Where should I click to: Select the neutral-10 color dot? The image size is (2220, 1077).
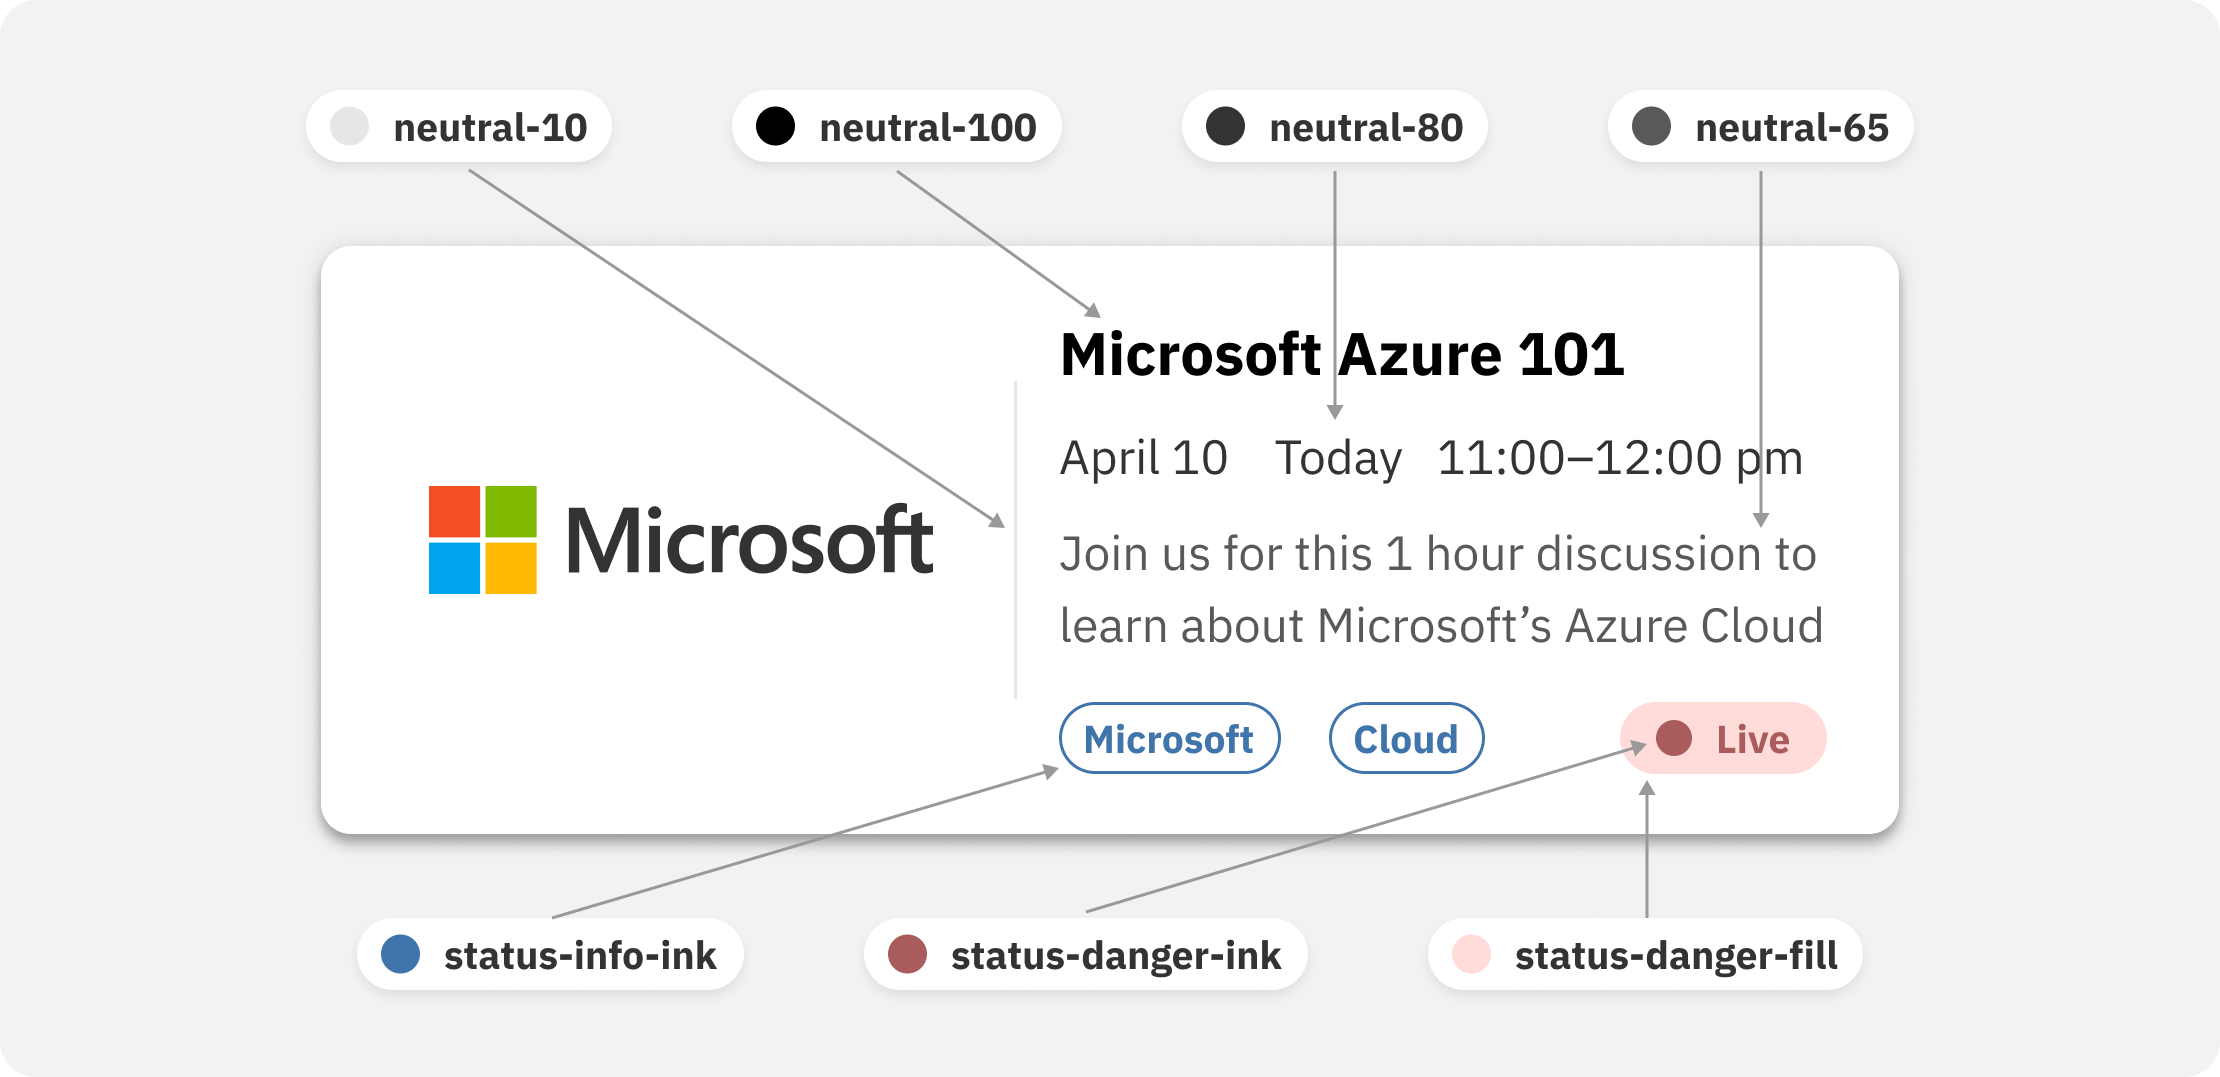[350, 127]
